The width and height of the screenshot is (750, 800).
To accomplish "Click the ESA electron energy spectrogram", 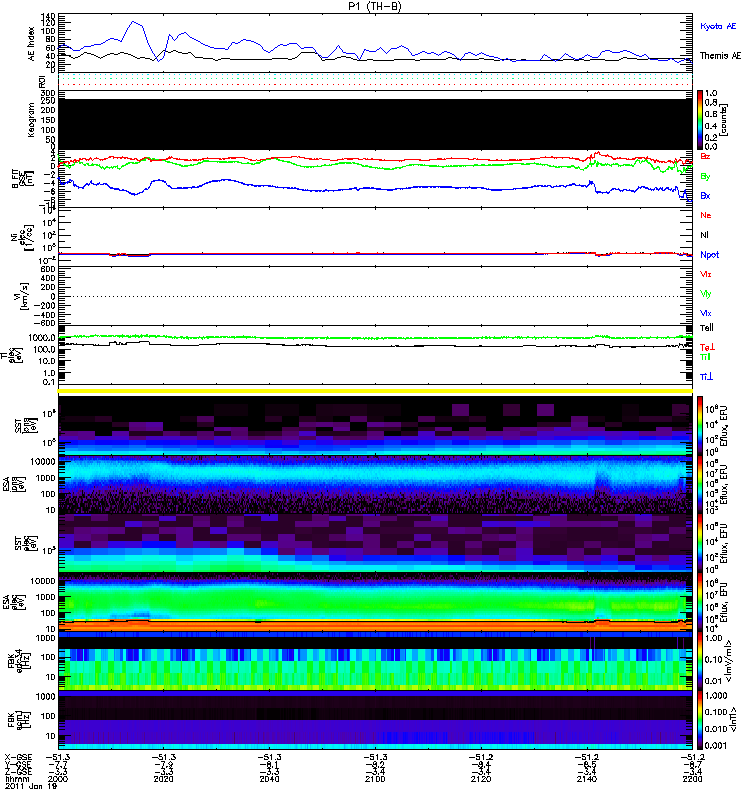I will point(375,603).
